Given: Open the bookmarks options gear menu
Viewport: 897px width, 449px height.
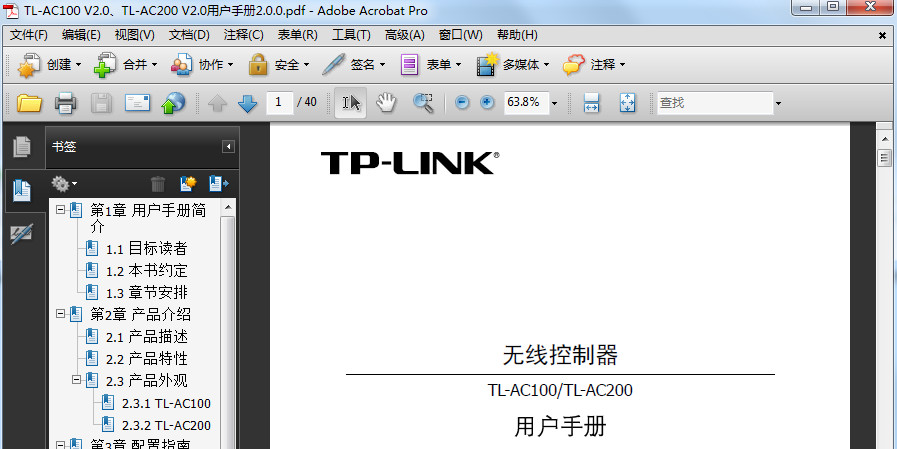Looking at the screenshot, I should pyautogui.click(x=63, y=184).
